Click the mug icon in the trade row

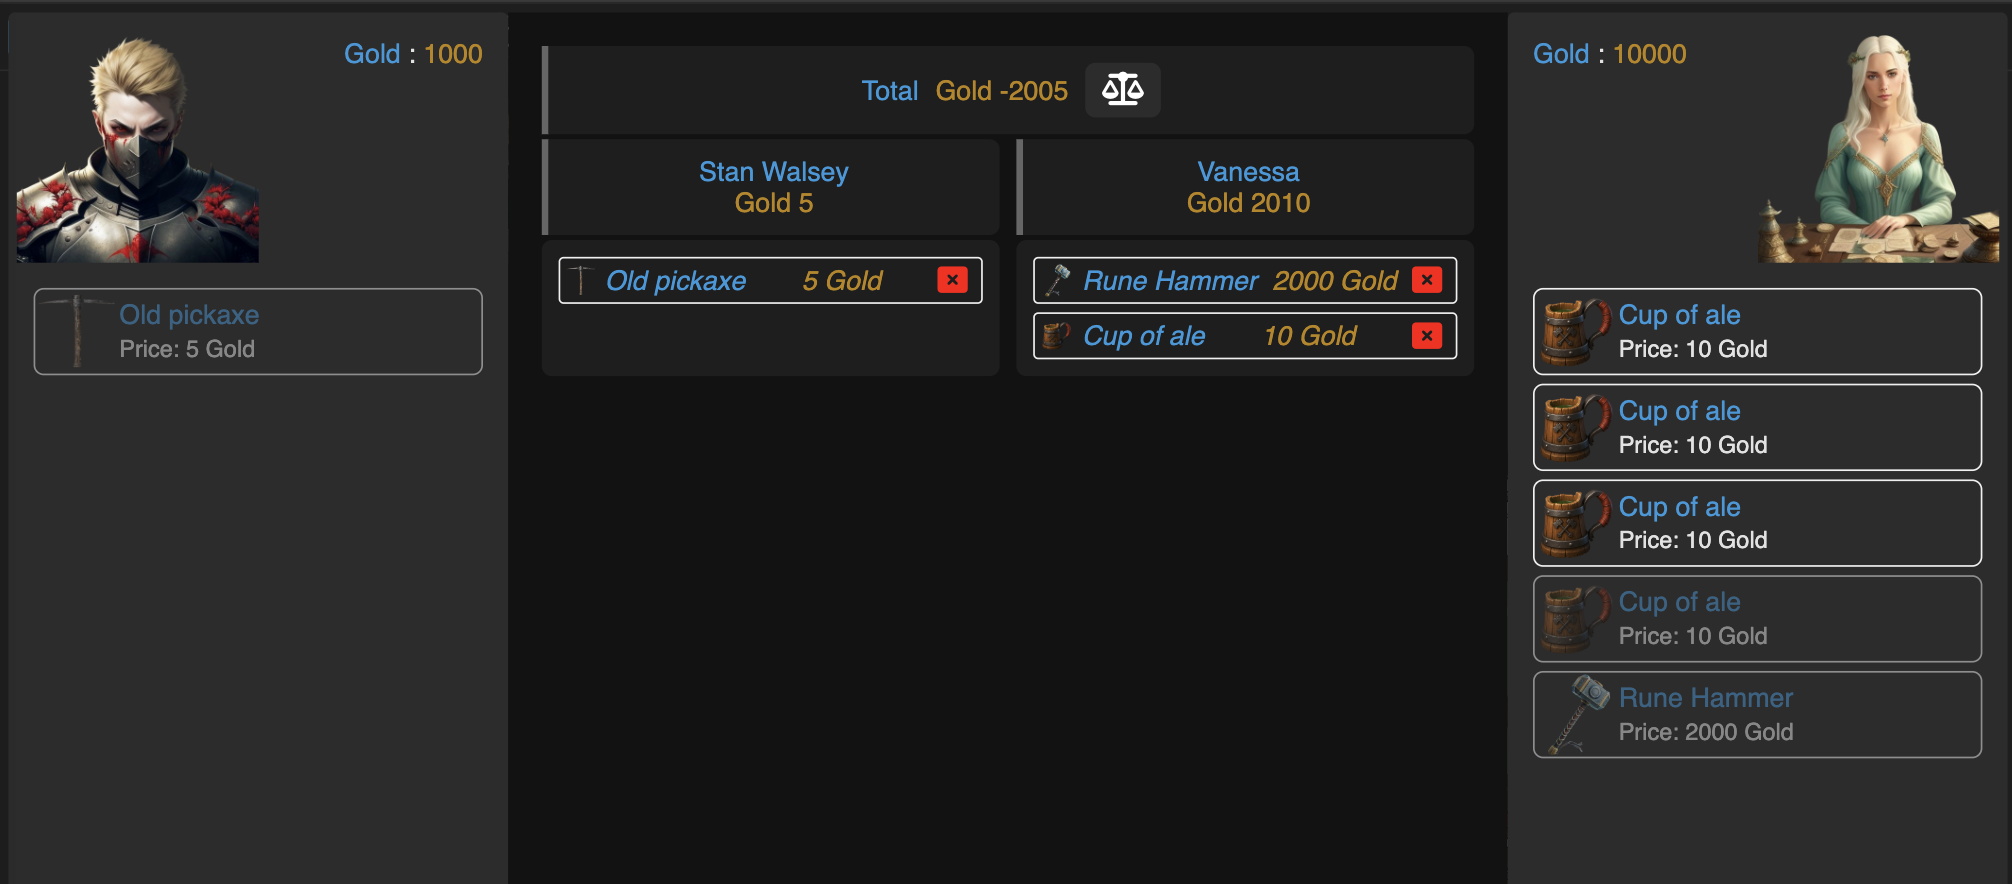[1056, 336]
